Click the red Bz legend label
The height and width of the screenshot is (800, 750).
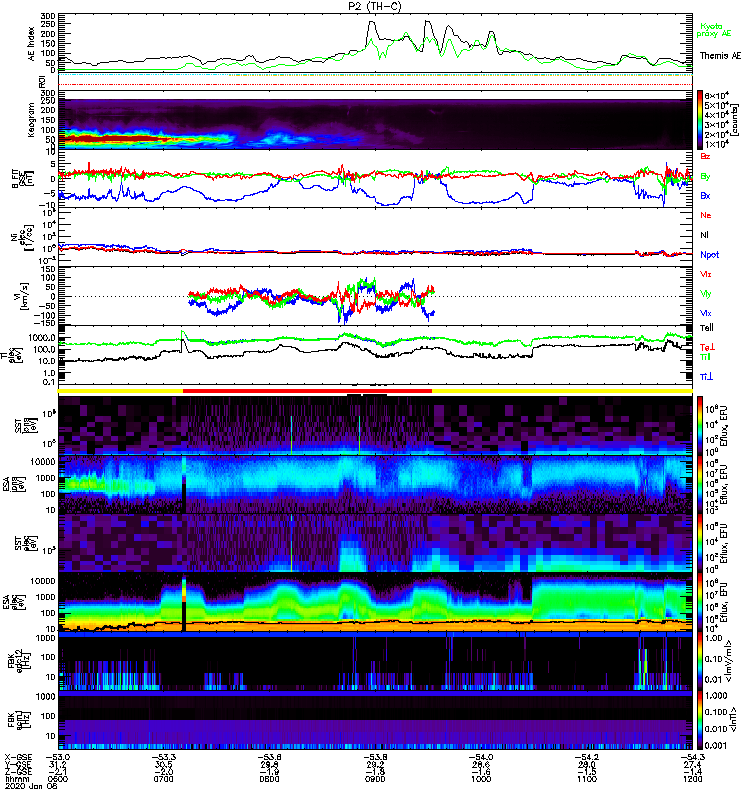705,156
